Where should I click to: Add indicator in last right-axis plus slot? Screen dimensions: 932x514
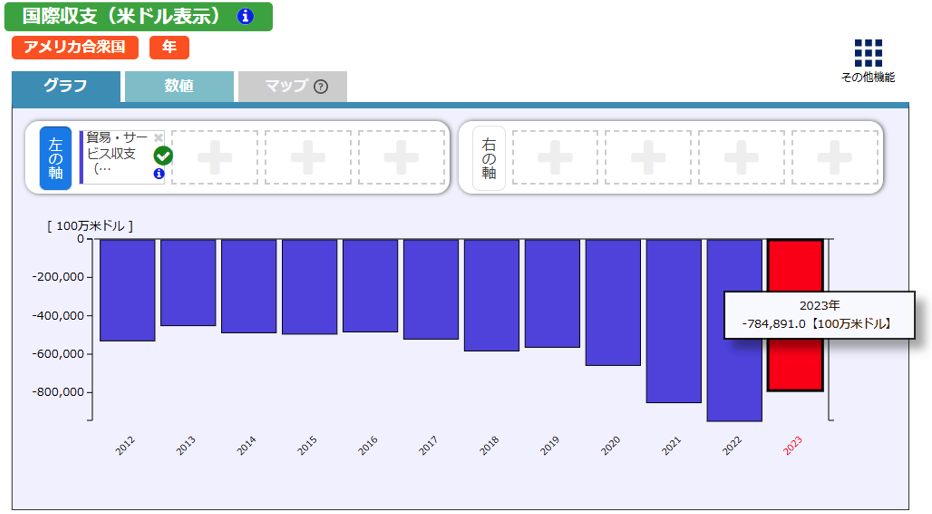835,157
